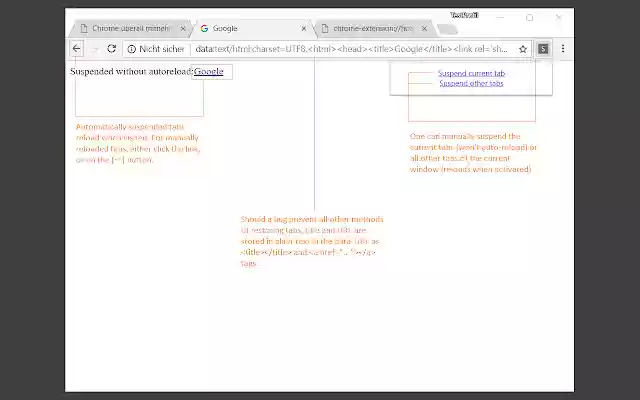Click the Google link on the page
Image resolution: width=640 pixels, height=400 pixels.
209,71
